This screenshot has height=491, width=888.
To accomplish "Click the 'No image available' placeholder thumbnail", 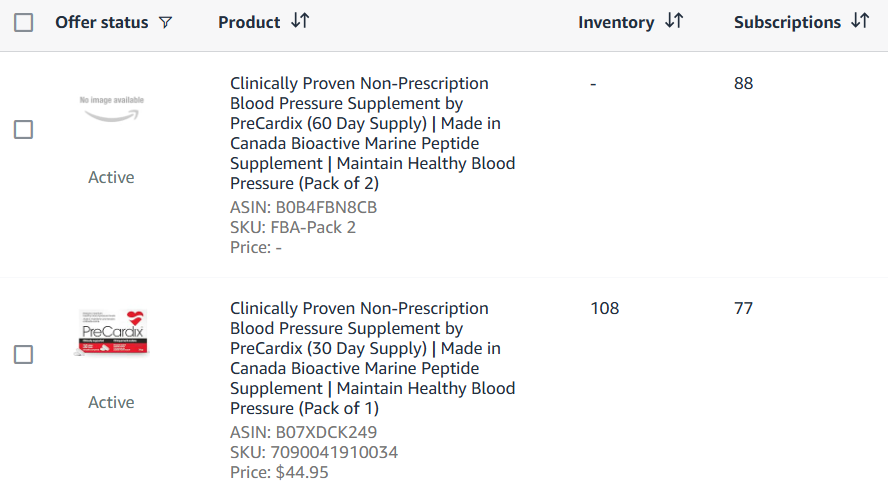I will tap(111, 108).
